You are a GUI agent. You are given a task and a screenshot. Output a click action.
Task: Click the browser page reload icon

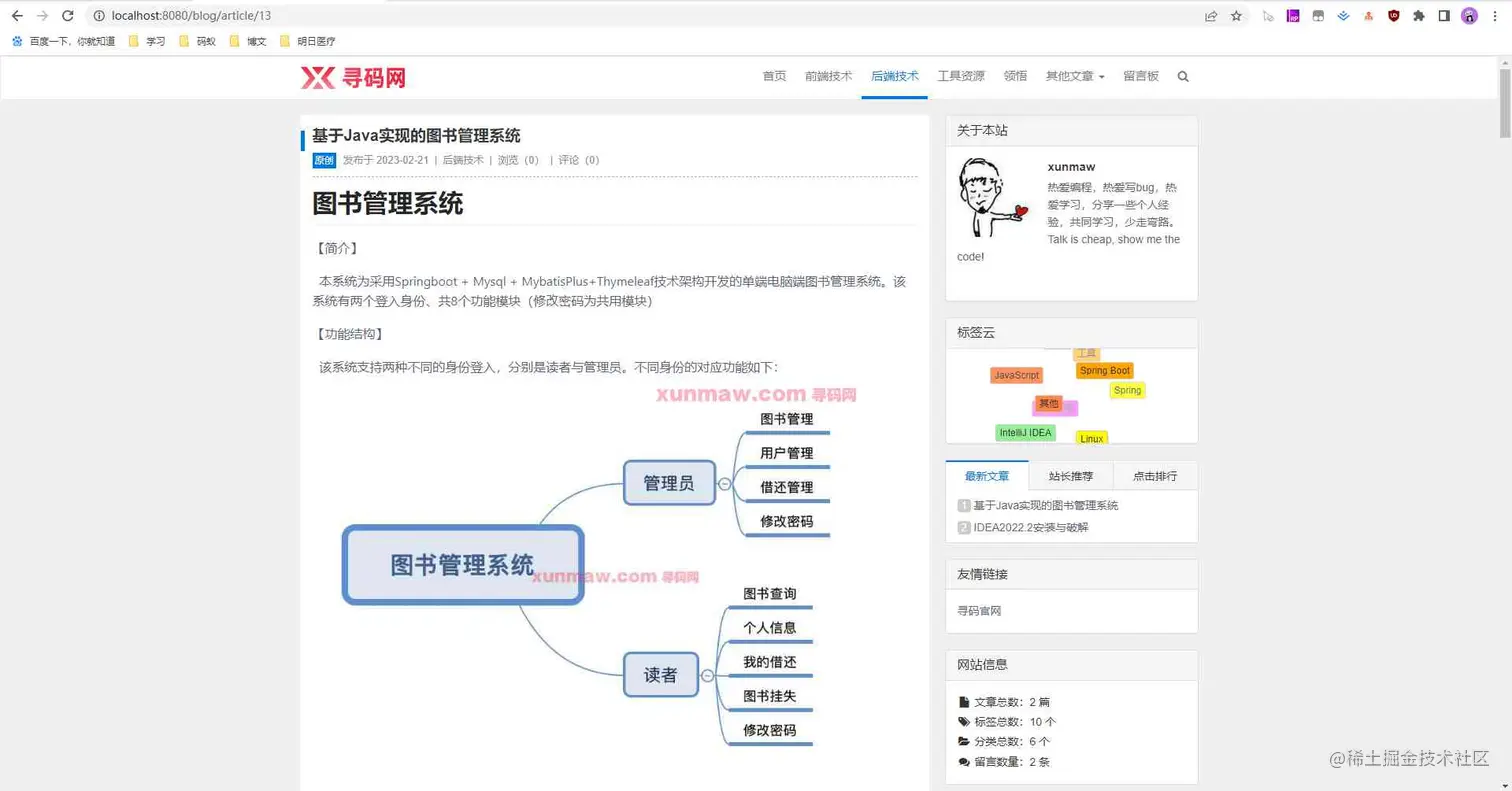pyautogui.click(x=67, y=16)
